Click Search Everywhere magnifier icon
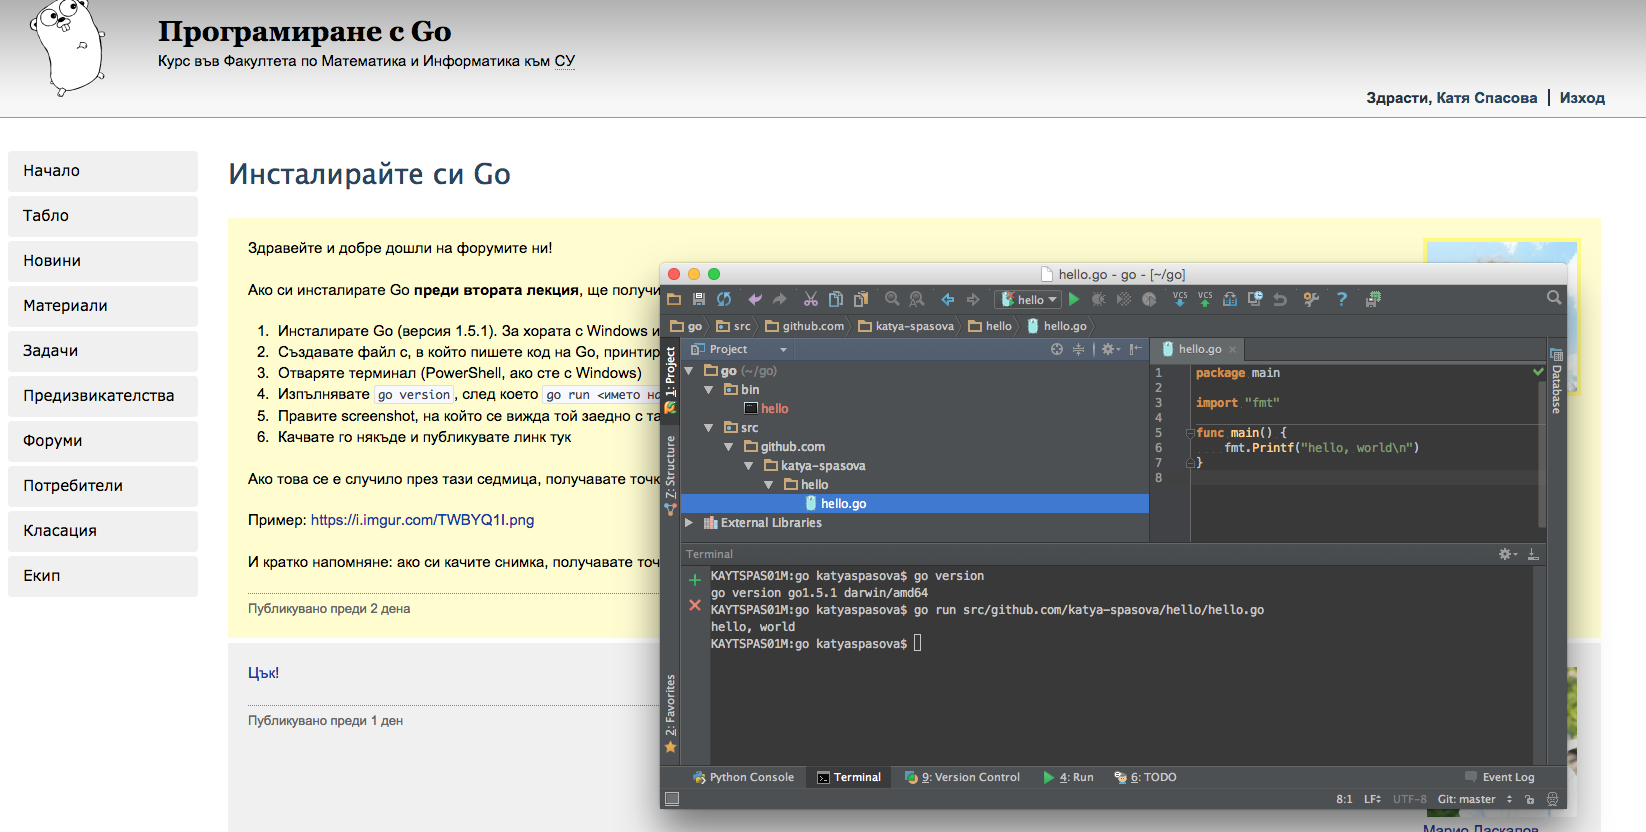Image resolution: width=1646 pixels, height=832 pixels. coord(1554,298)
